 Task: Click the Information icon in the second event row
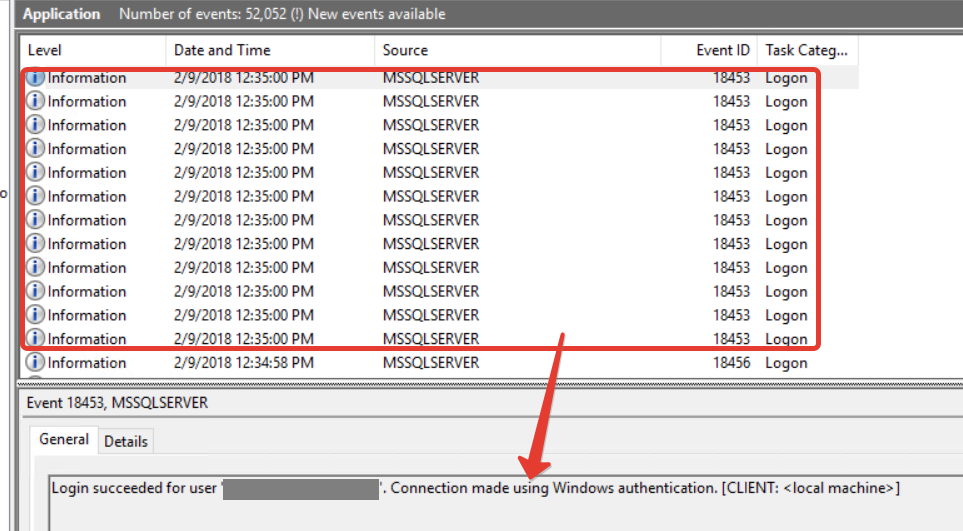(x=36, y=101)
